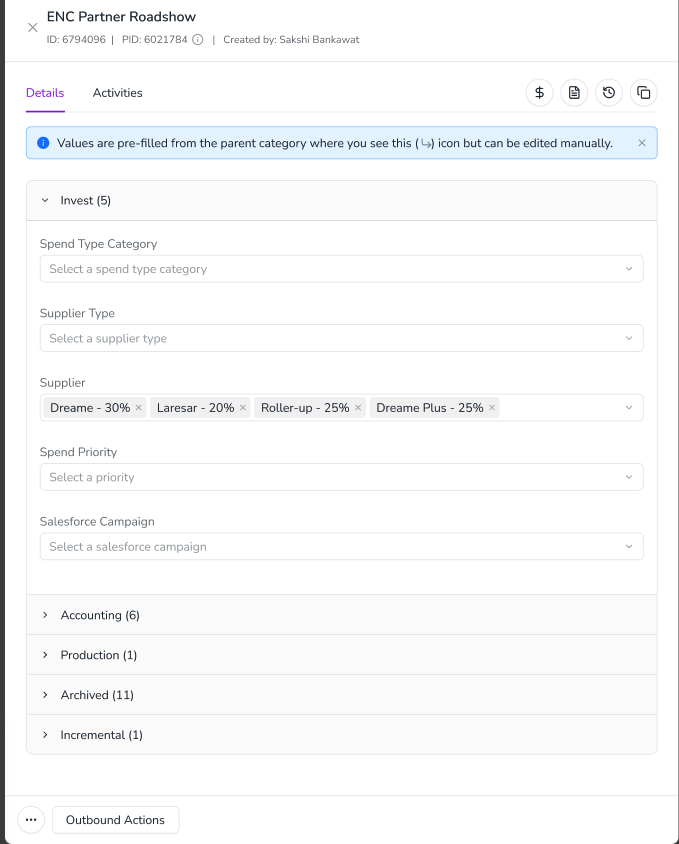679x844 pixels.
Task: Open the Spend Type Category dropdown
Action: 341,269
